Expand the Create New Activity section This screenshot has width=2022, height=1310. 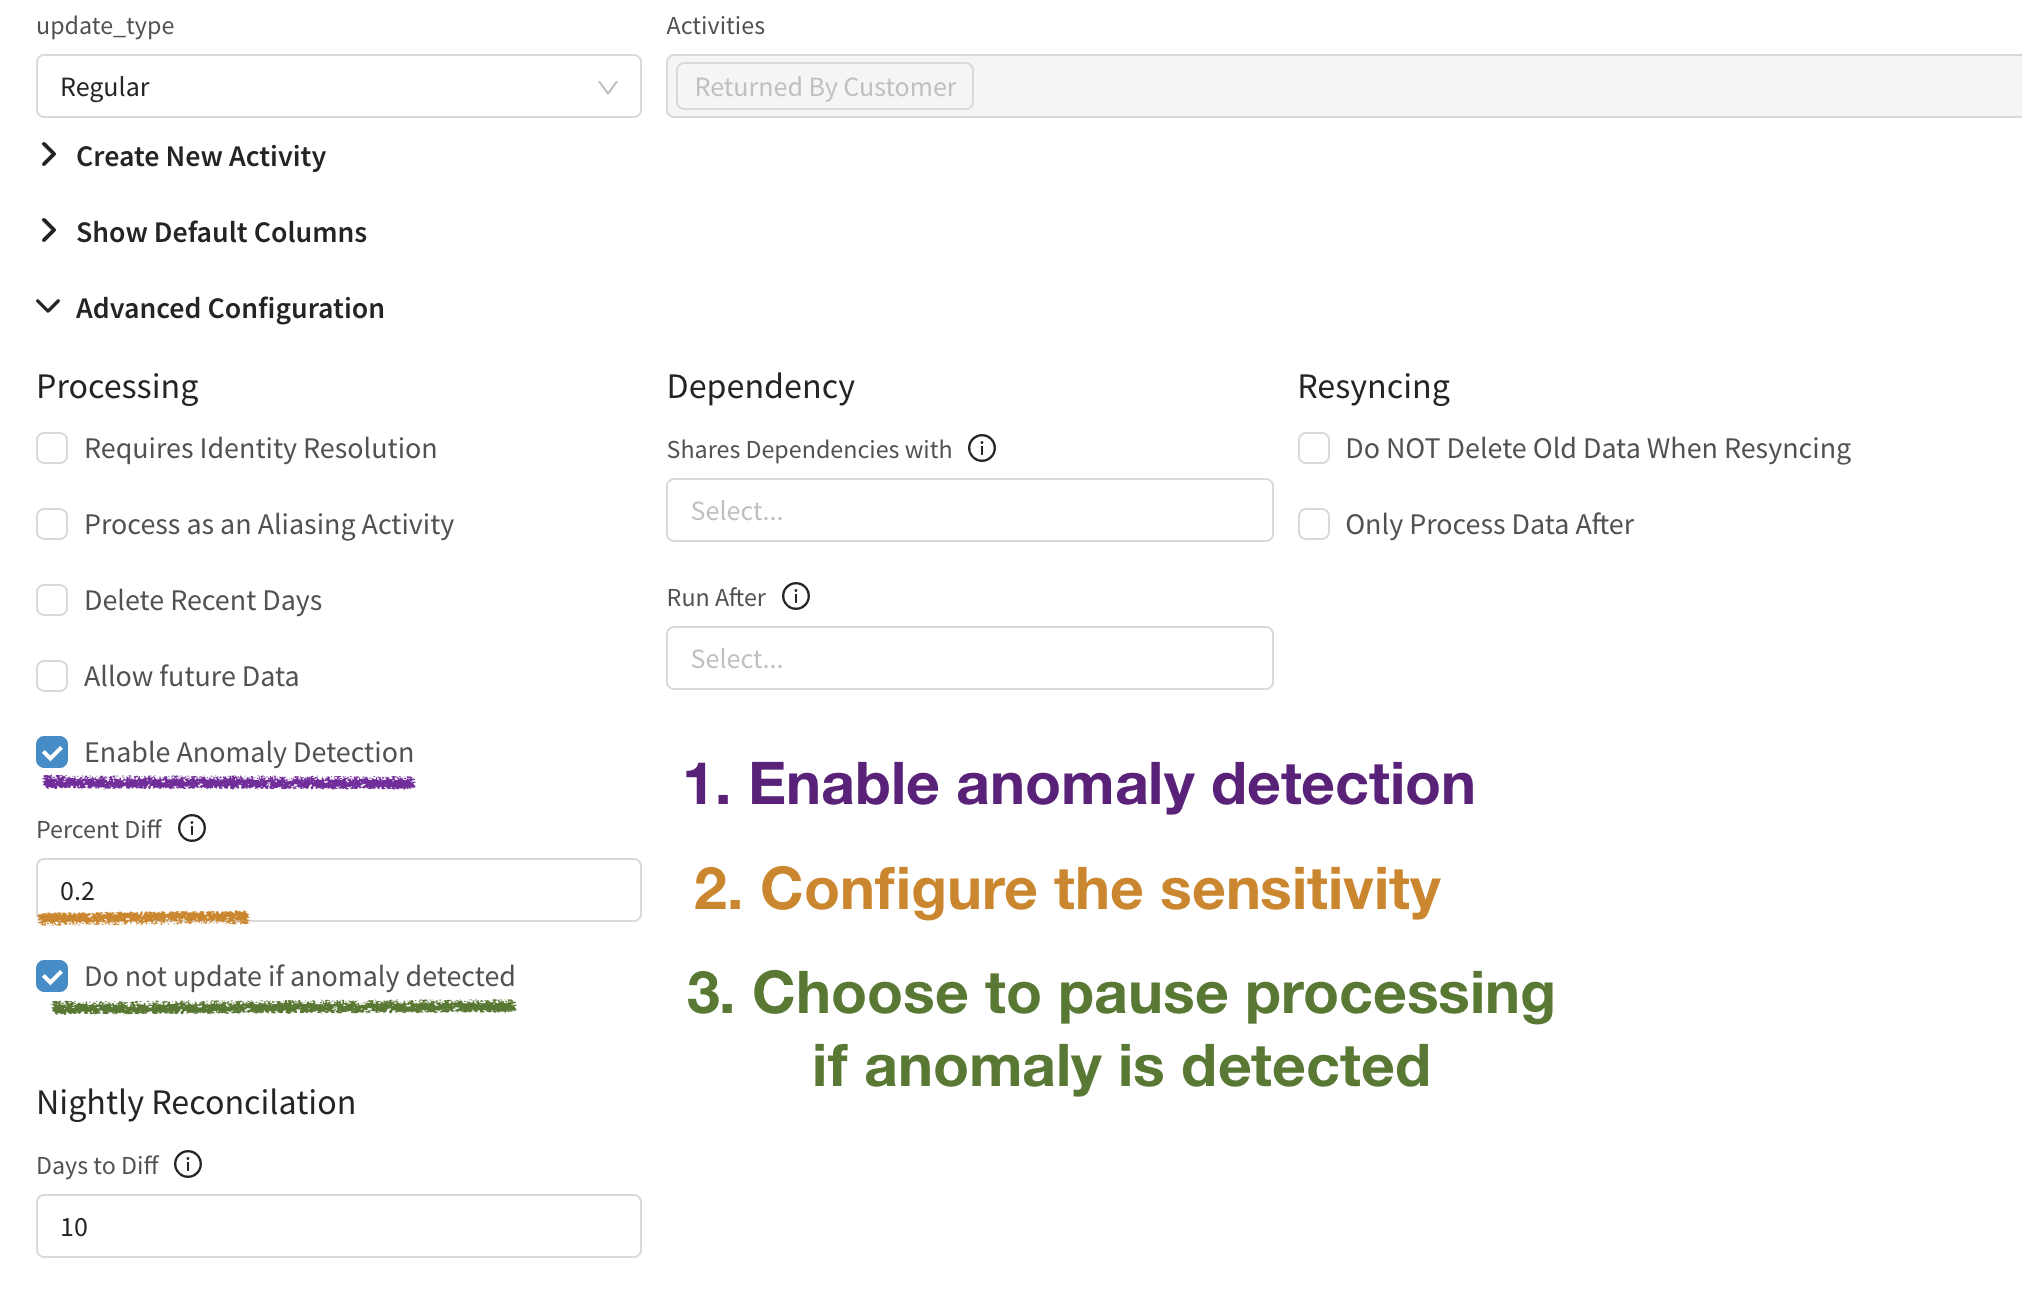pyautogui.click(x=200, y=156)
